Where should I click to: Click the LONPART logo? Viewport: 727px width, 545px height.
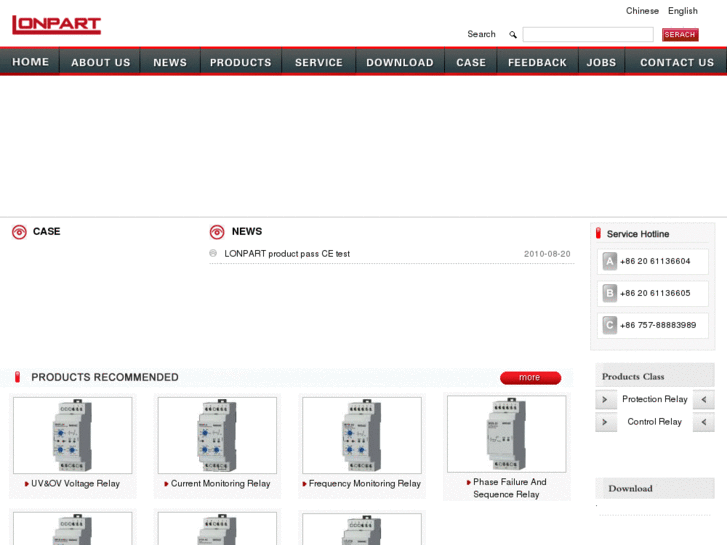[x=56, y=24]
